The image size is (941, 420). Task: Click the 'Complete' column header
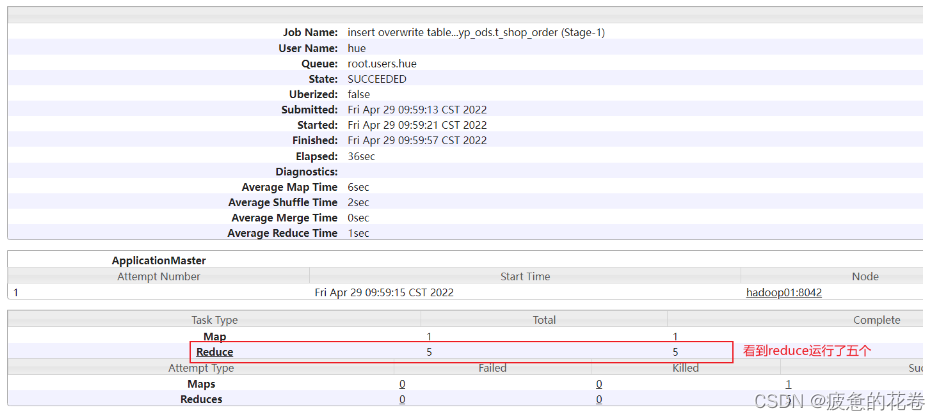(x=877, y=320)
